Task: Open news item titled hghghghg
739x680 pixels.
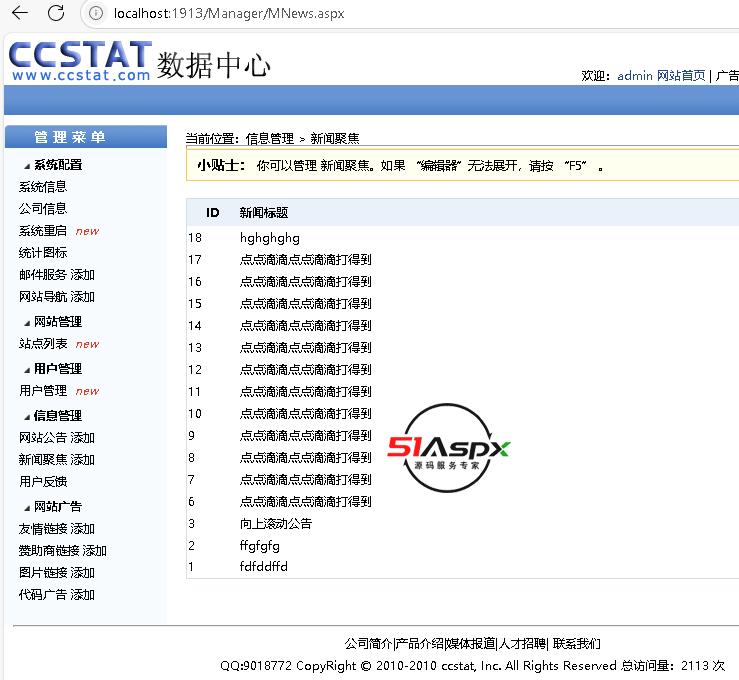Action: [269, 238]
